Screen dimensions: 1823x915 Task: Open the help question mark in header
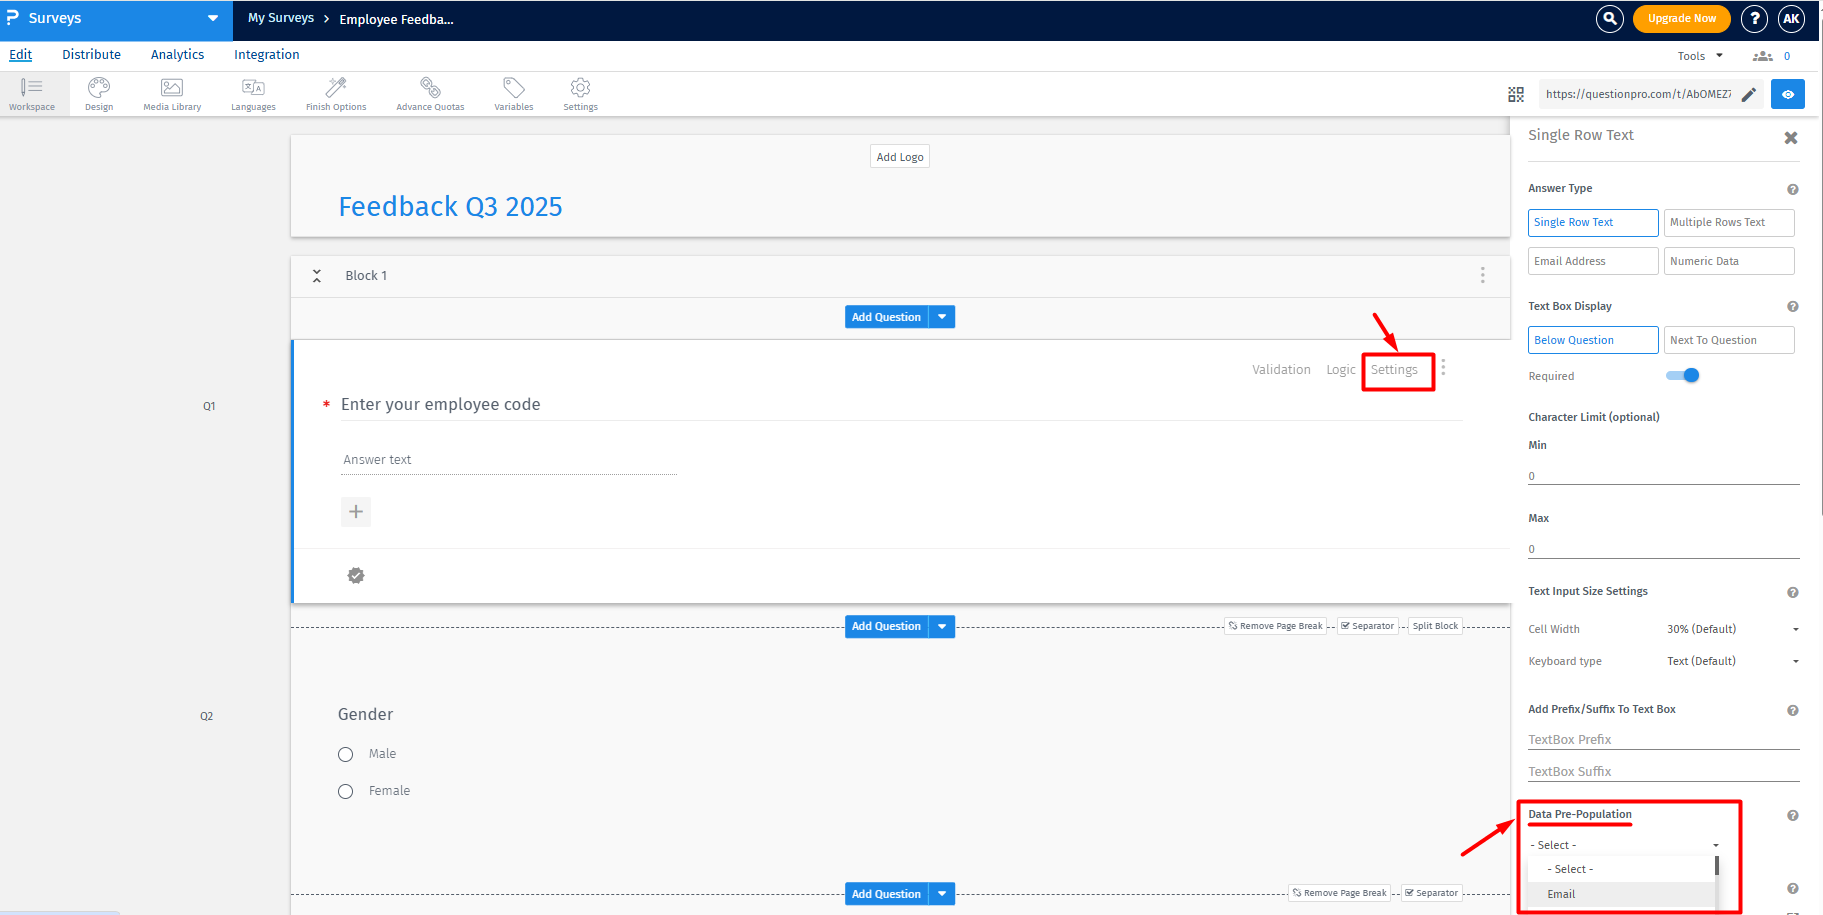point(1754,18)
